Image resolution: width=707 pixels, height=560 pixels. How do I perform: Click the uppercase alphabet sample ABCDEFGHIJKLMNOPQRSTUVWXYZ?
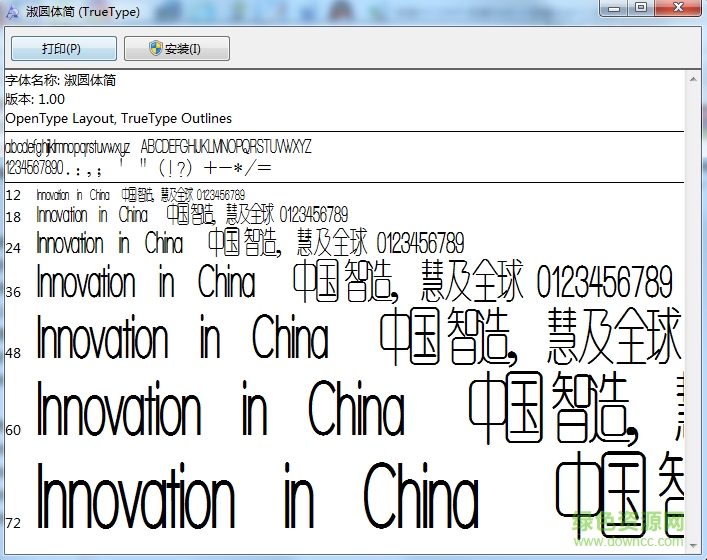226,147
